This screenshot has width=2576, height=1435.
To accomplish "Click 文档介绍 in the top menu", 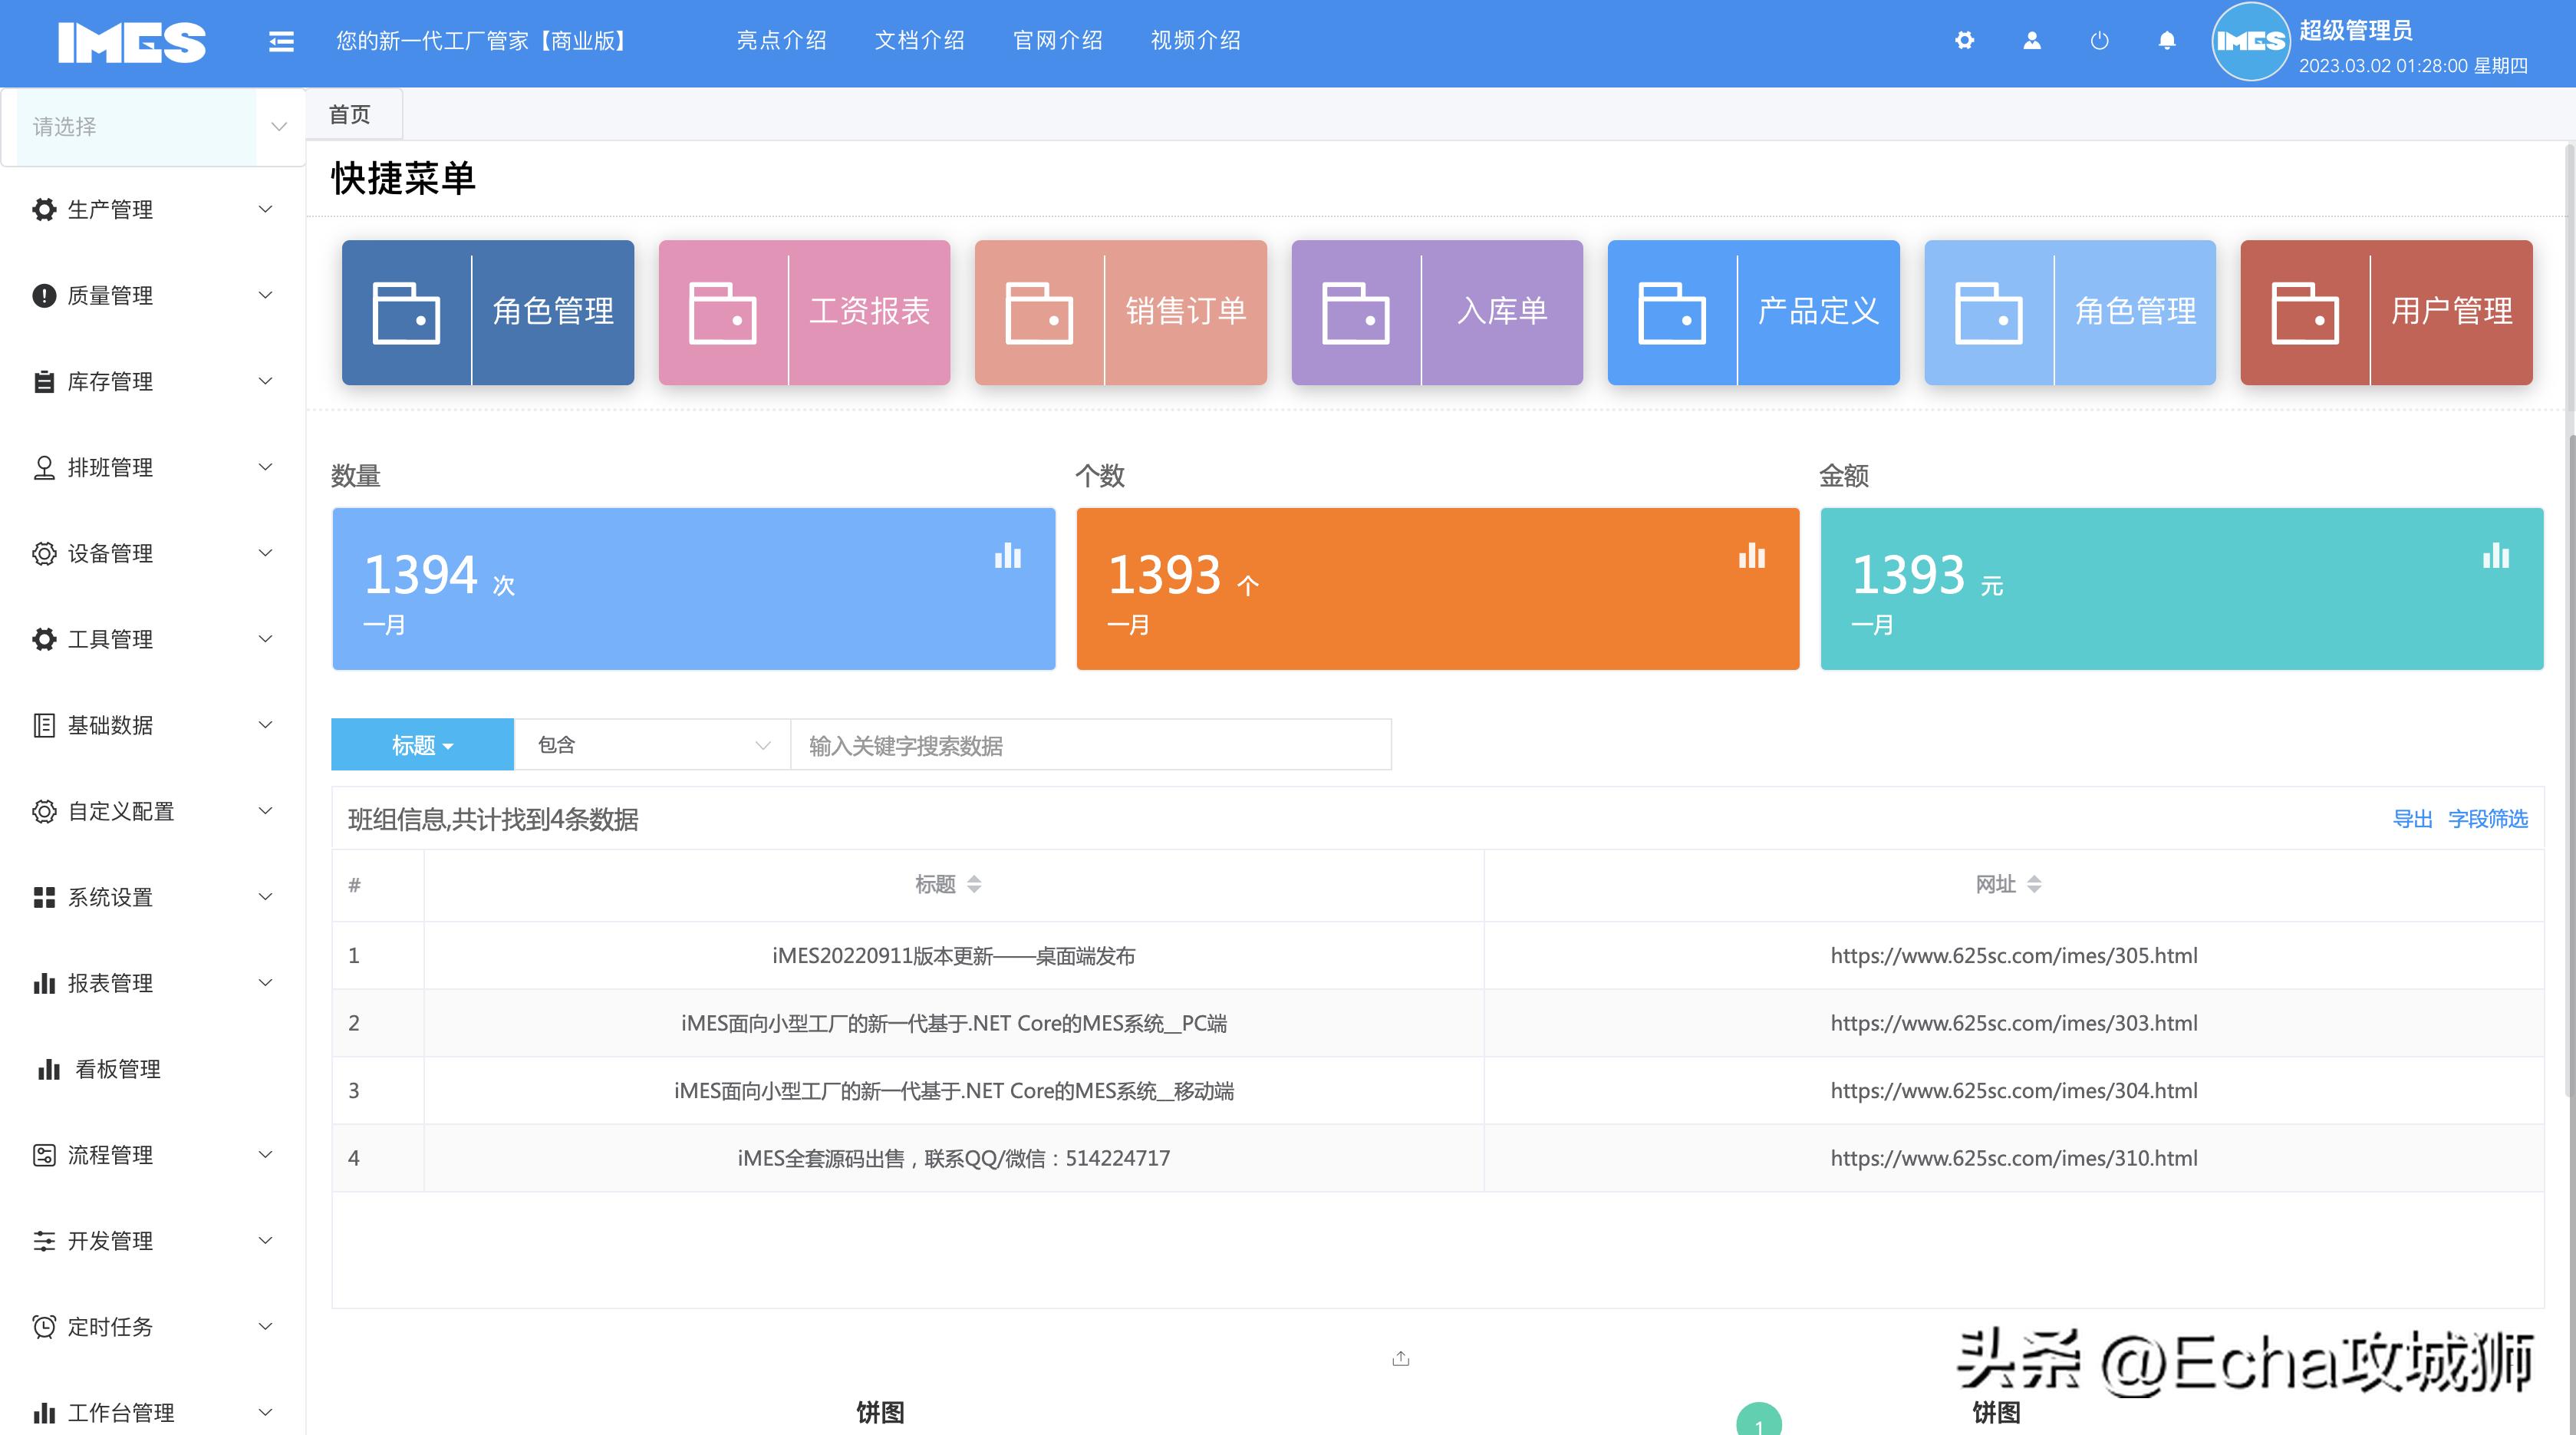I will [919, 41].
